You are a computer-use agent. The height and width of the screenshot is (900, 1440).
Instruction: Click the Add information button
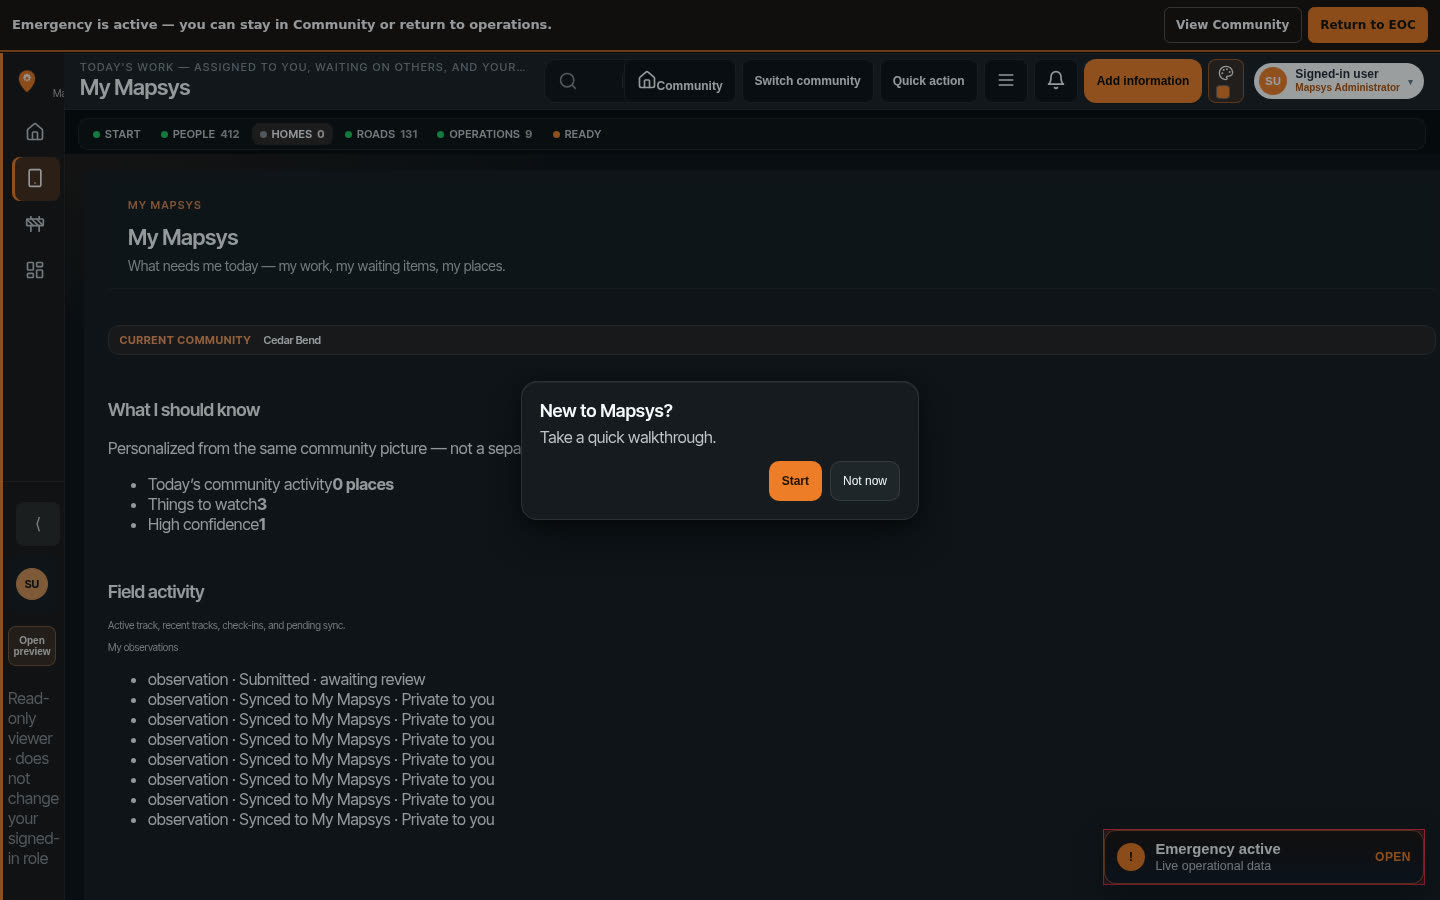[1143, 81]
